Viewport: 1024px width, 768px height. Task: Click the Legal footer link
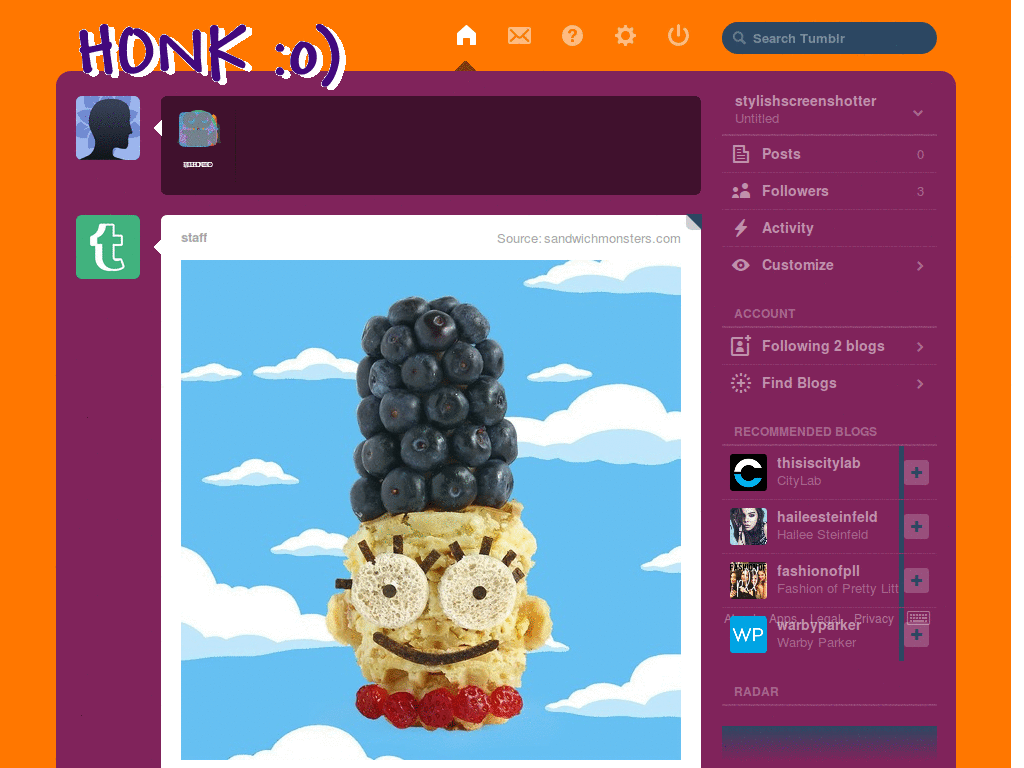(825, 619)
